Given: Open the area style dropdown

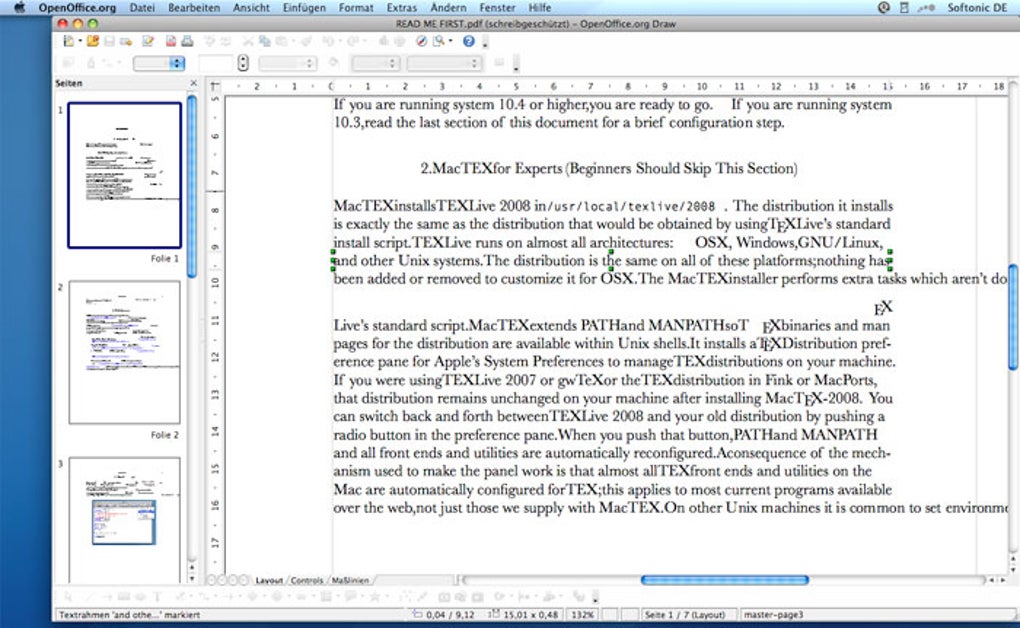Looking at the screenshot, I should tap(375, 63).
